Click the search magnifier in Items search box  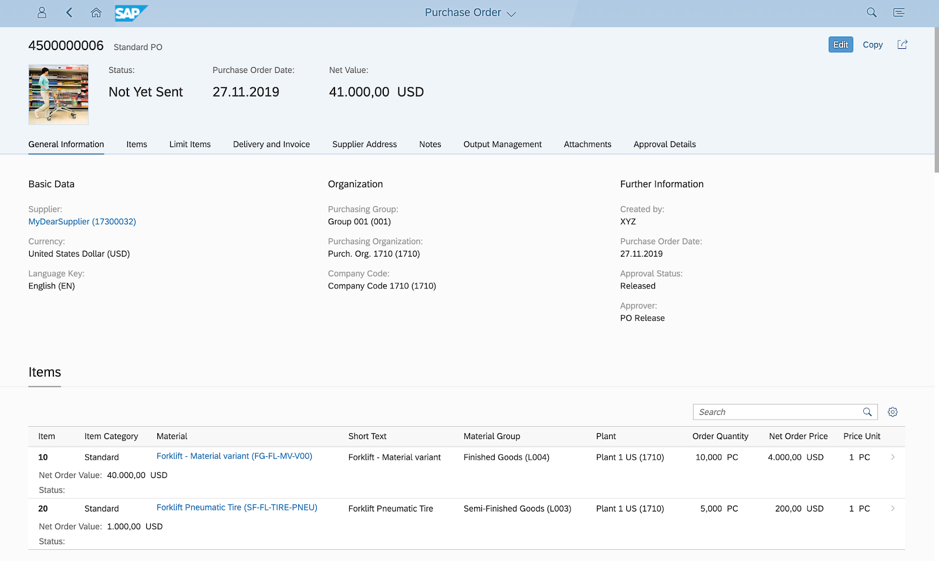point(867,412)
